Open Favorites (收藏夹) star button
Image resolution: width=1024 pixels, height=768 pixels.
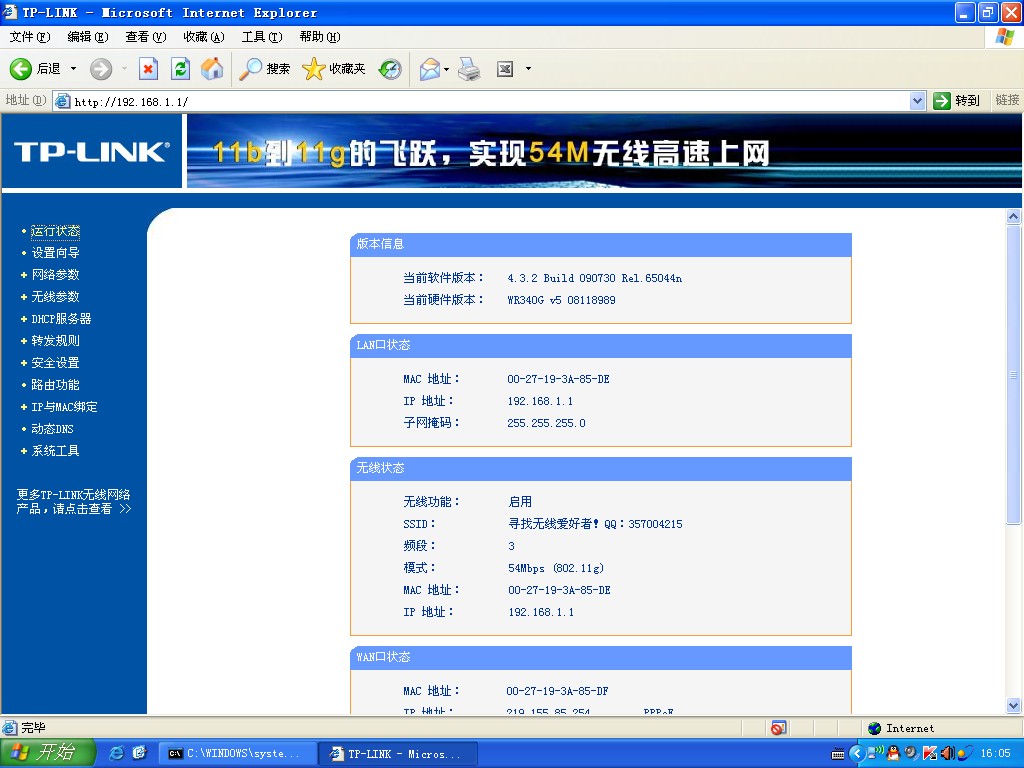coord(334,69)
